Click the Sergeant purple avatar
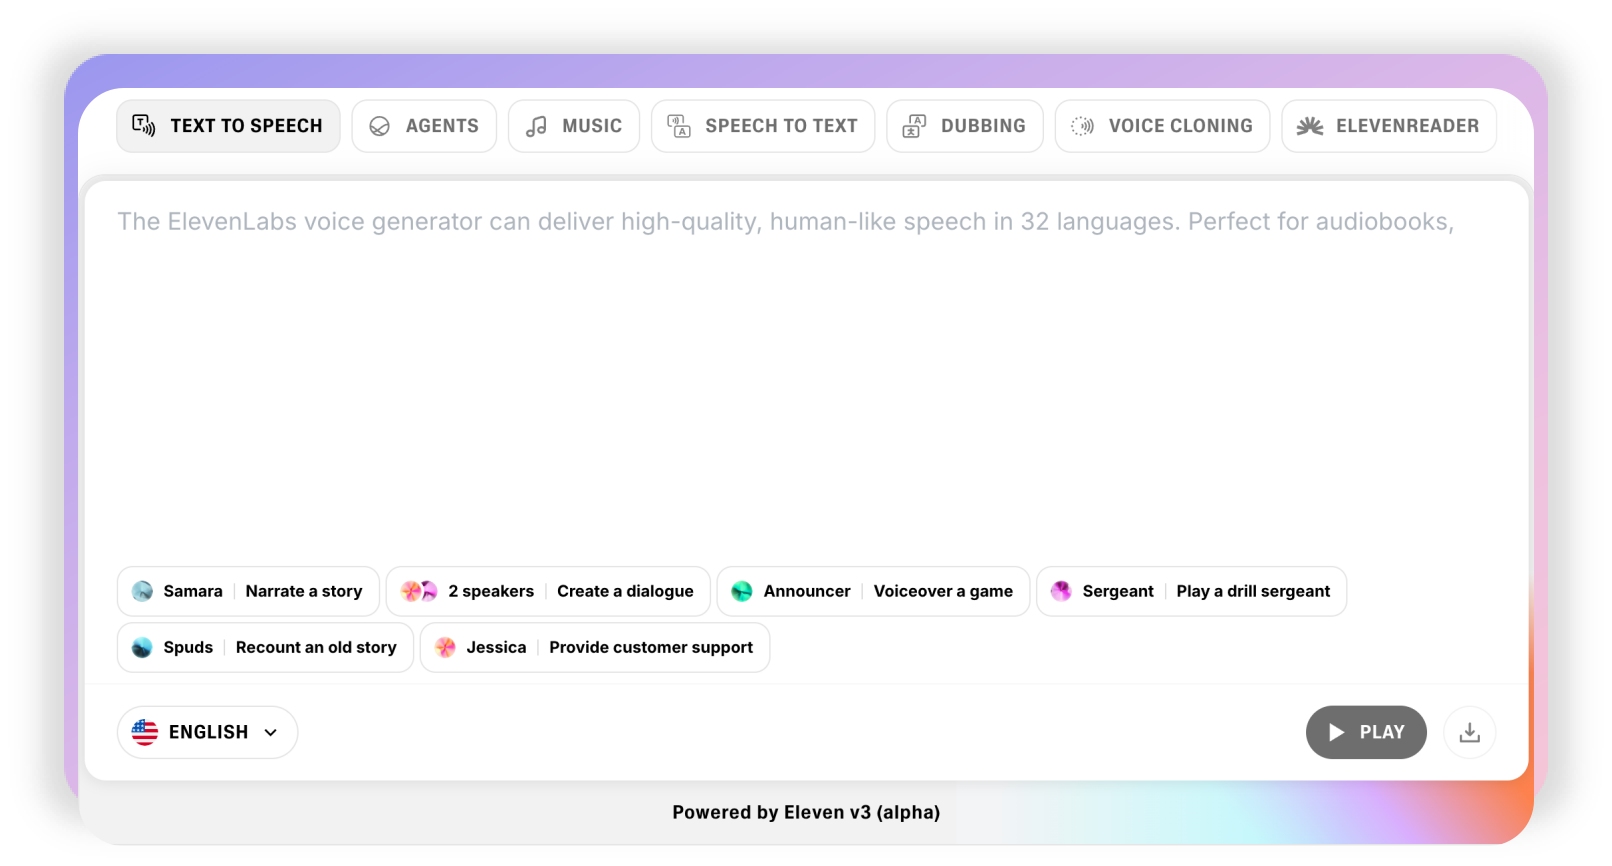The image size is (1612, 866). point(1061,591)
